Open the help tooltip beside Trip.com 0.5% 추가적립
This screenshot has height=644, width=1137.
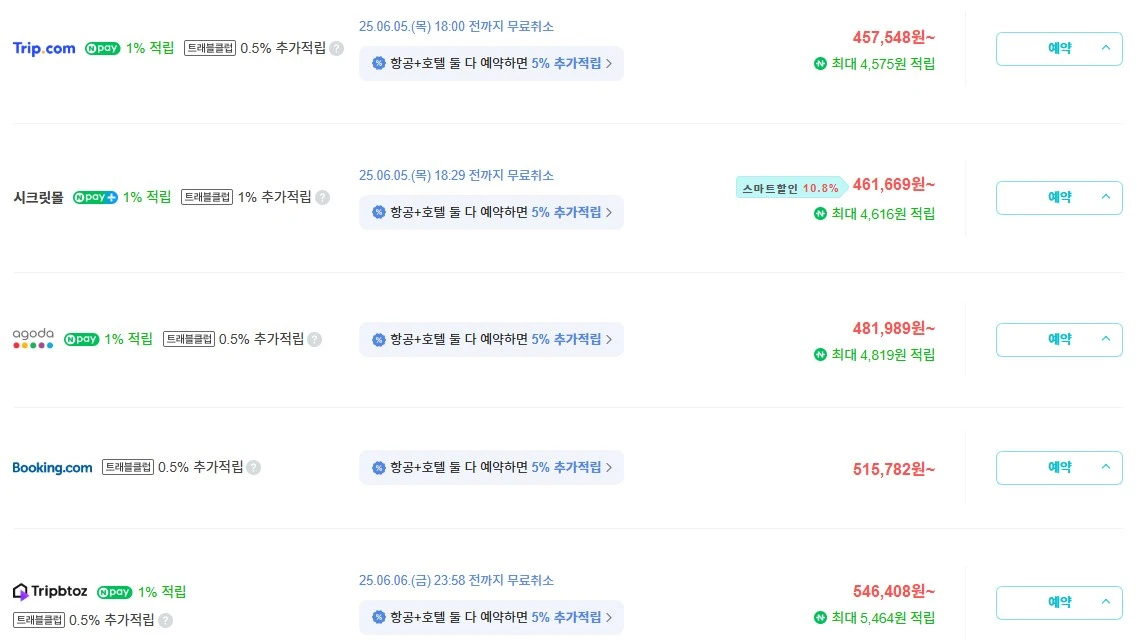(x=337, y=48)
